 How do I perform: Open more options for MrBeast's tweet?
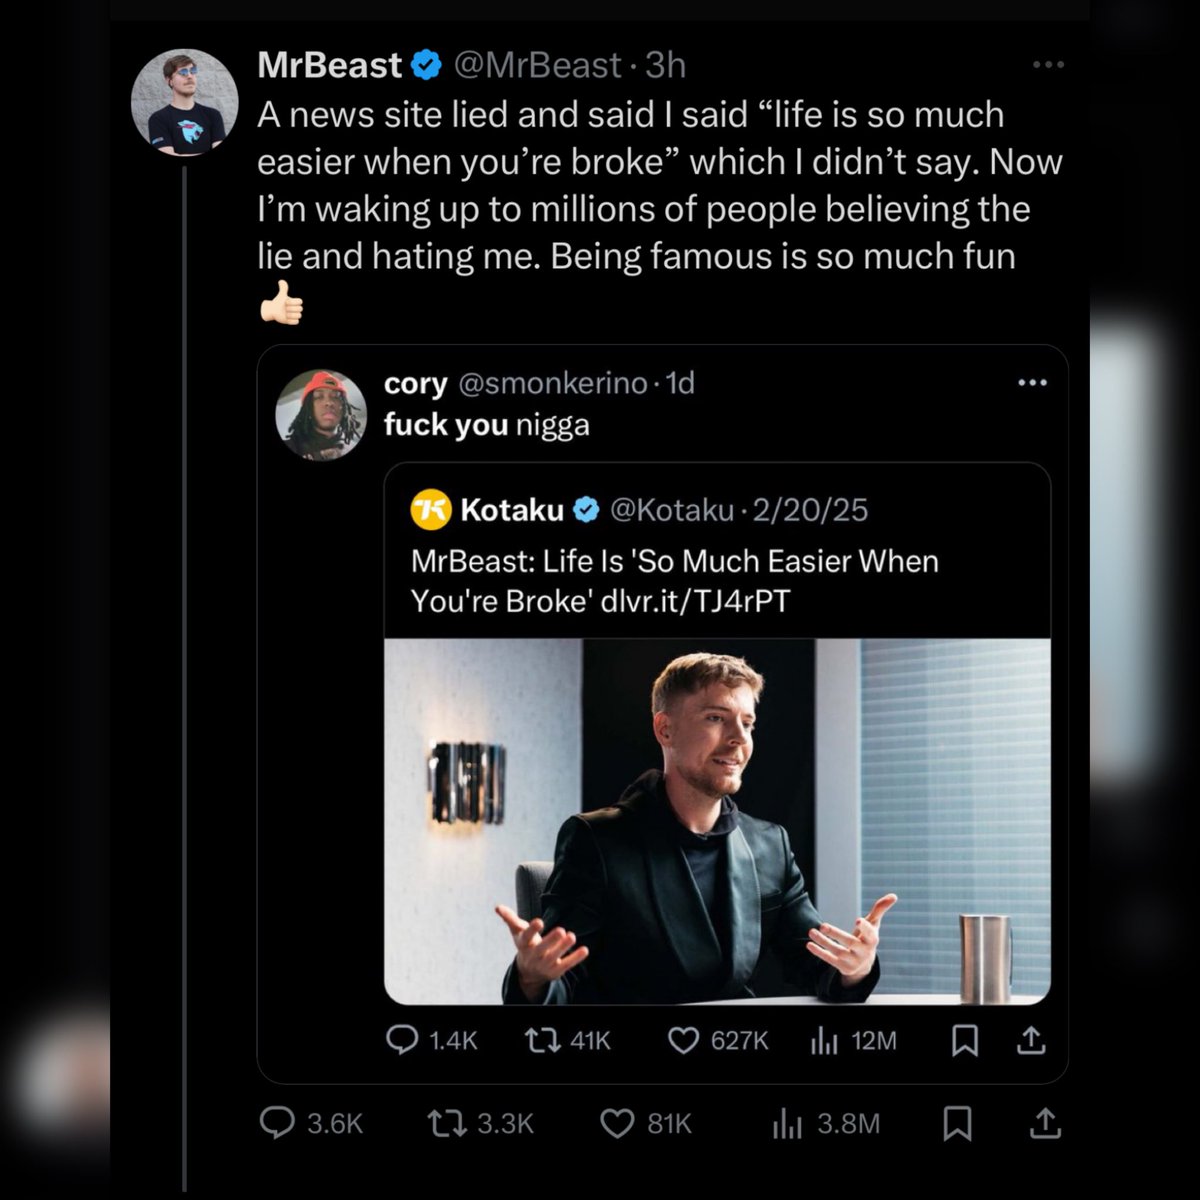1048,65
